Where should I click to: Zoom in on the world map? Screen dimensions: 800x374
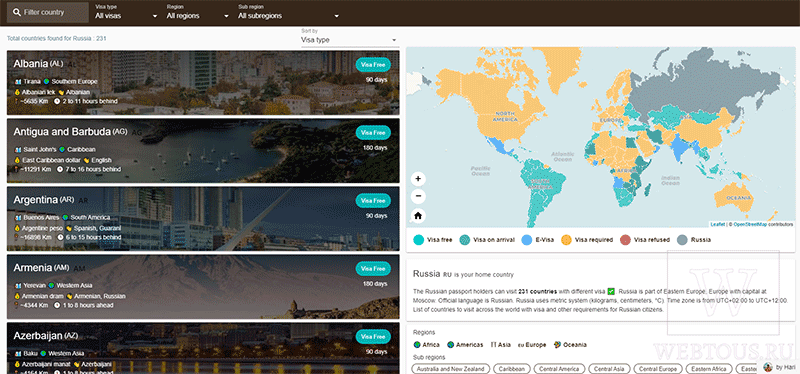pyautogui.click(x=418, y=179)
